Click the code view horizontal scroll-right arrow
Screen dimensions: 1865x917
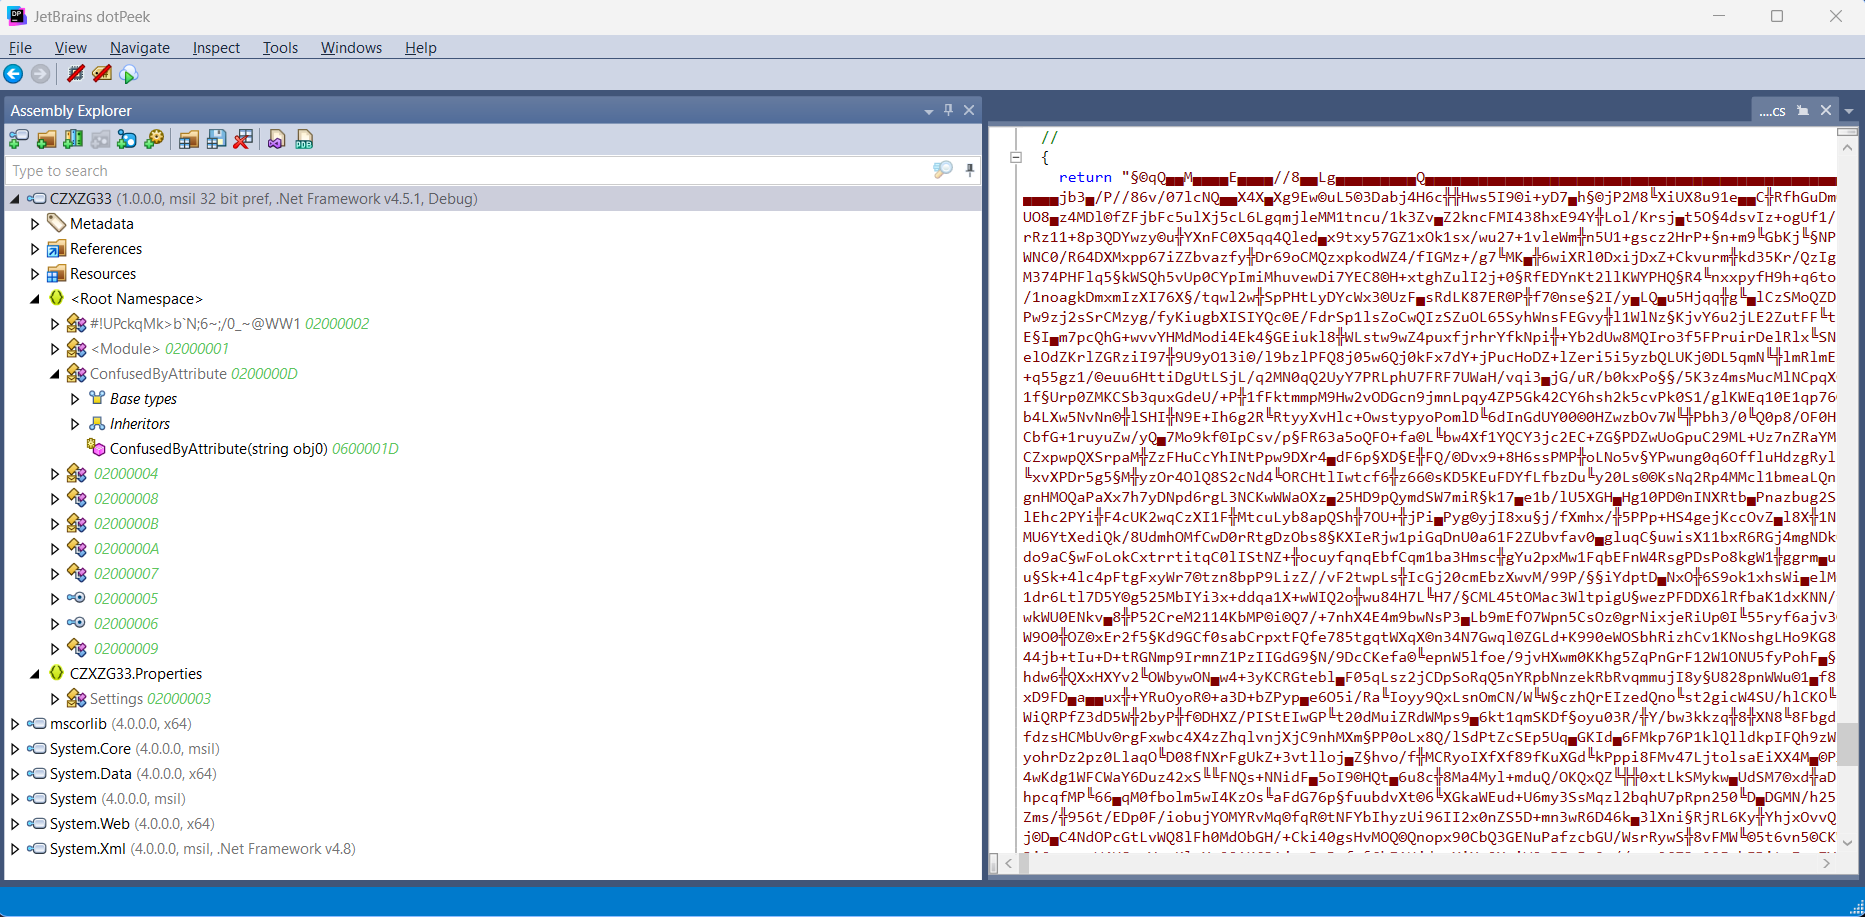[1826, 863]
